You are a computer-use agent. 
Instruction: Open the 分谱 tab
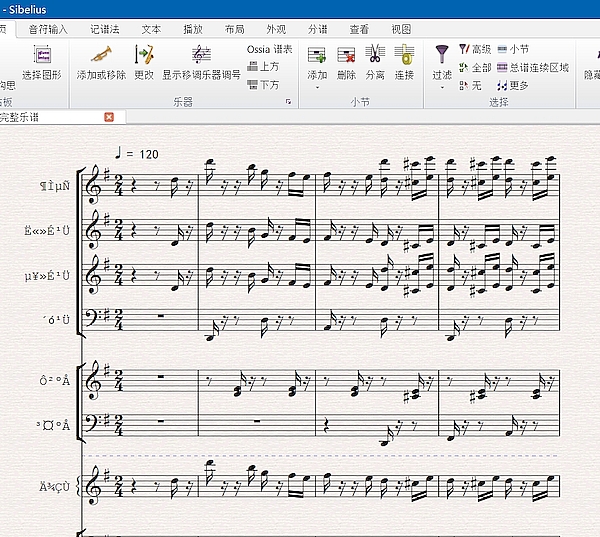tap(318, 29)
